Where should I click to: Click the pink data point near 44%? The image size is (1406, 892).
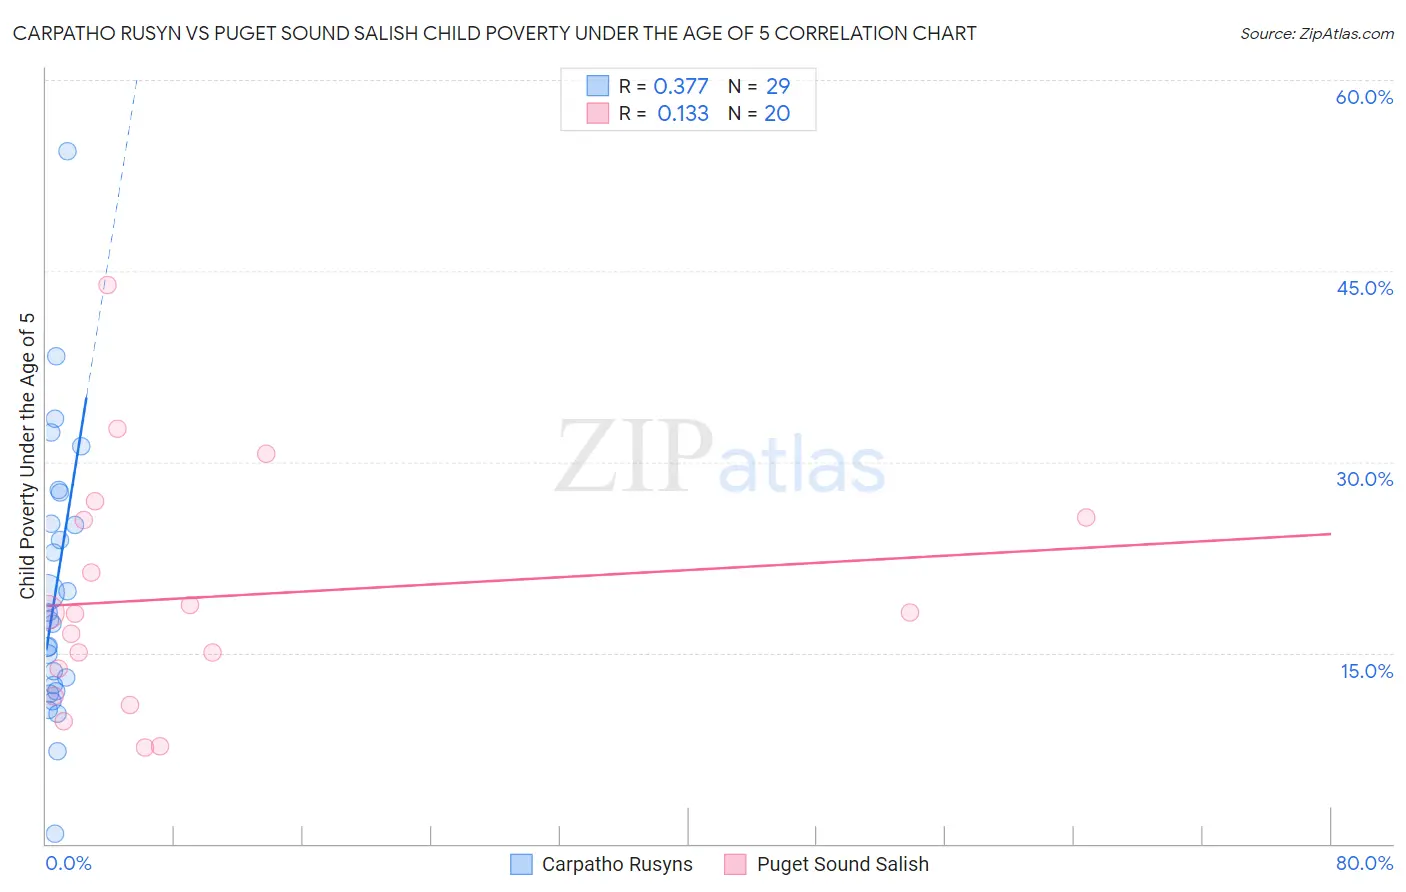click(107, 285)
